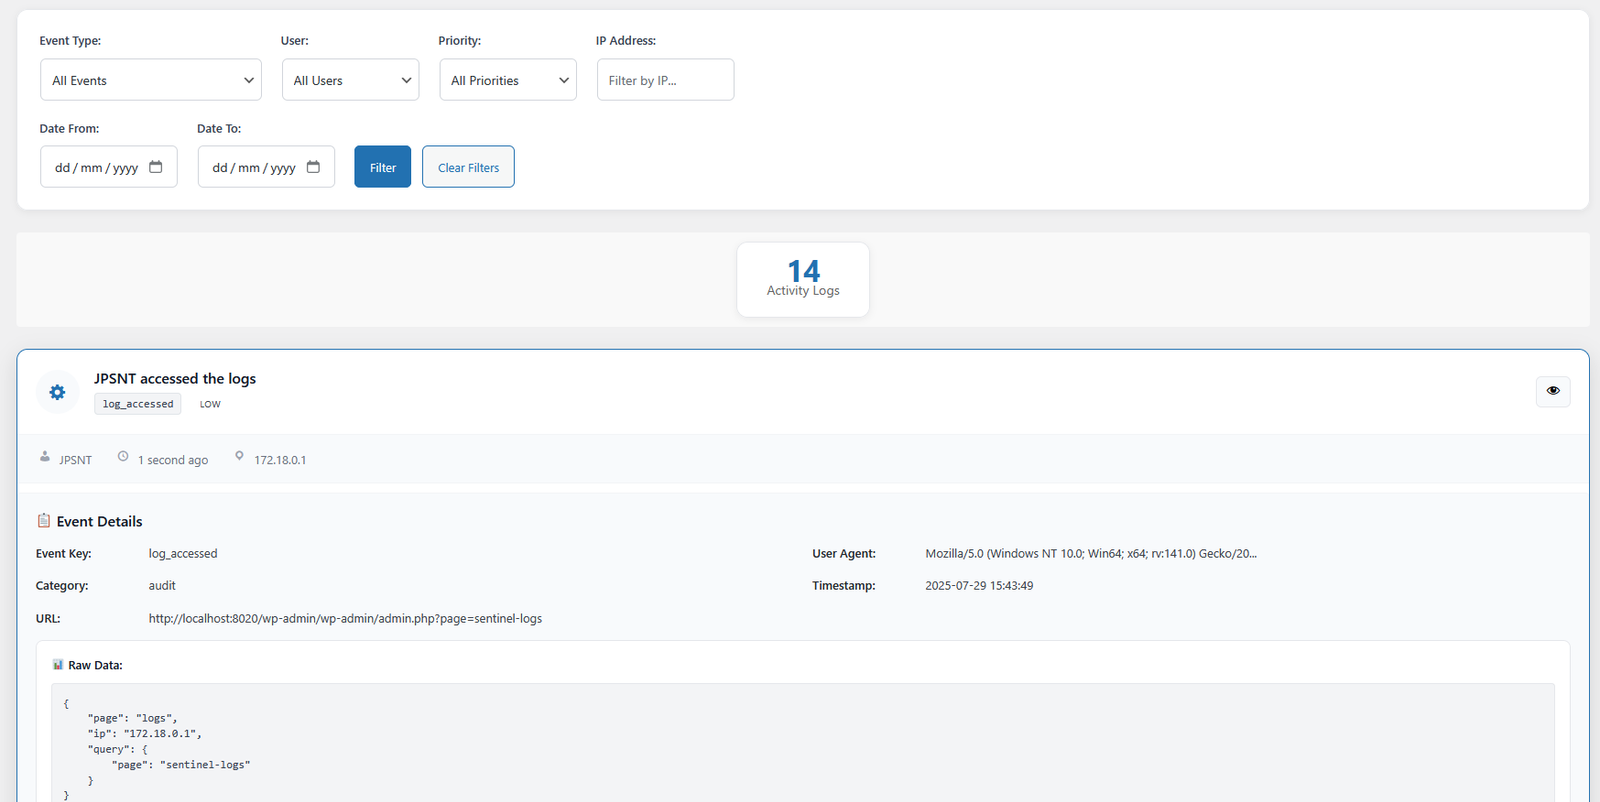The height and width of the screenshot is (802, 1600).
Task: Click the Category value audit
Action: coord(162,586)
